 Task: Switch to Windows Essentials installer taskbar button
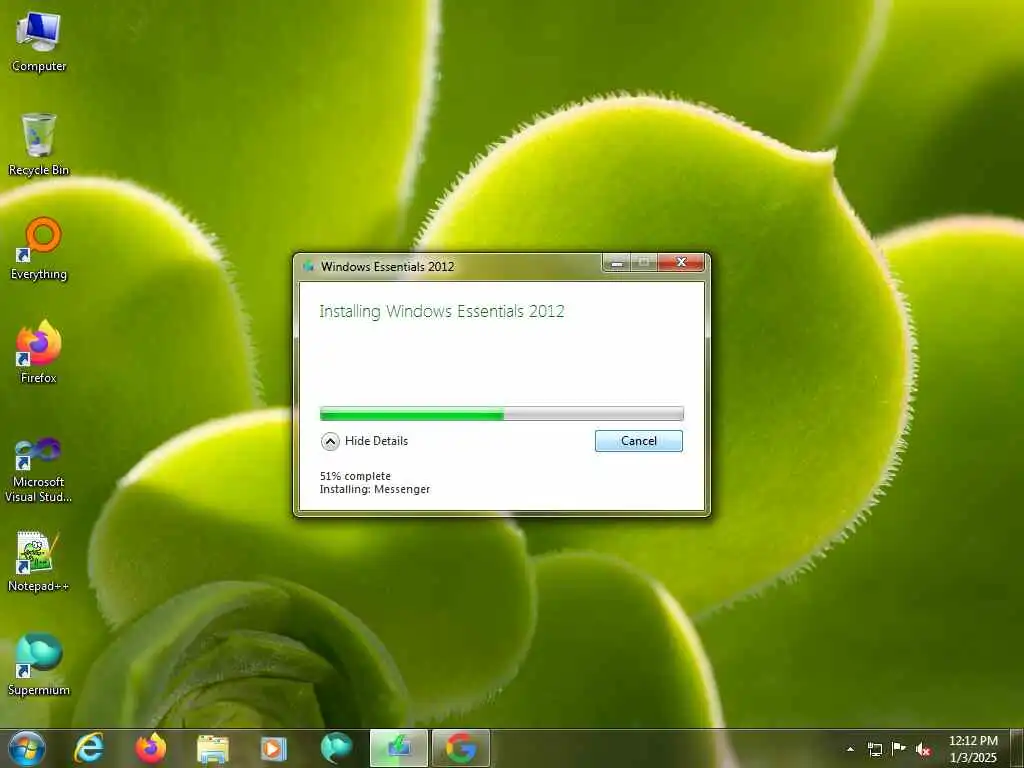tap(398, 748)
